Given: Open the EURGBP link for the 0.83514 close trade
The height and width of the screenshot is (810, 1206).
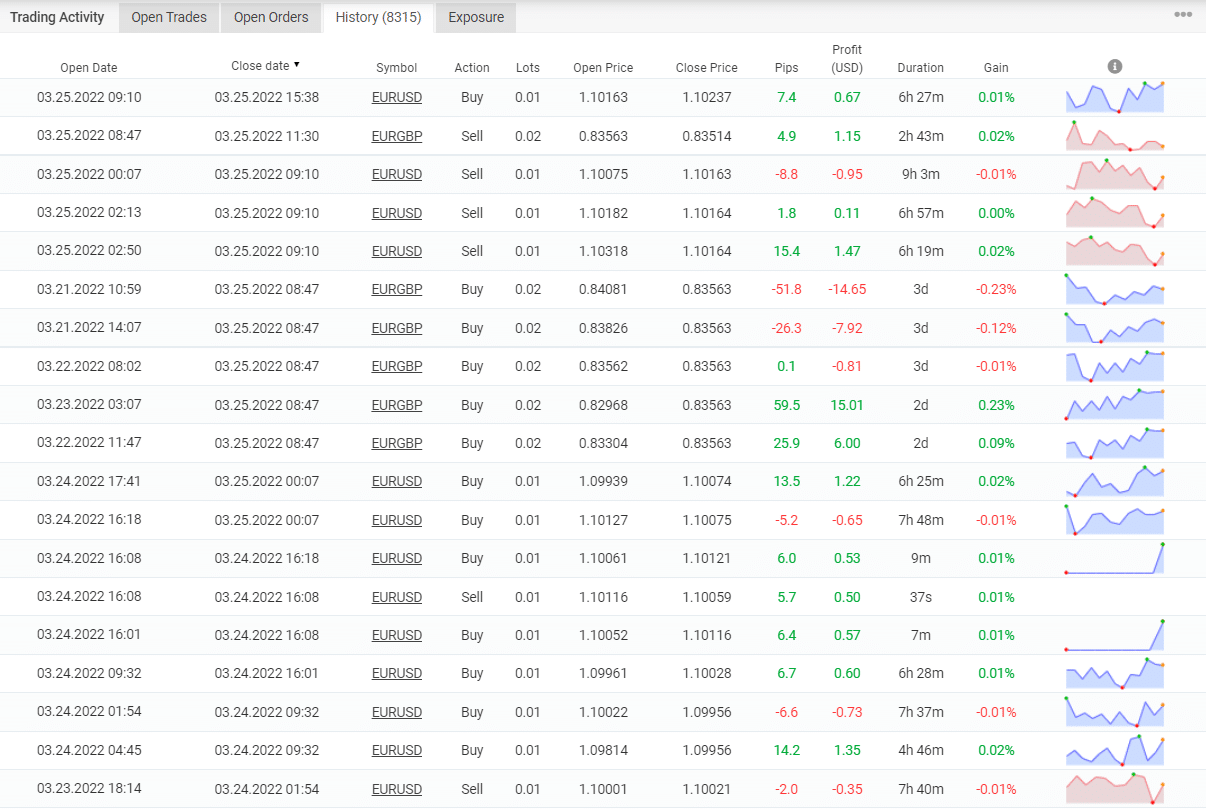Looking at the screenshot, I should pos(397,136).
